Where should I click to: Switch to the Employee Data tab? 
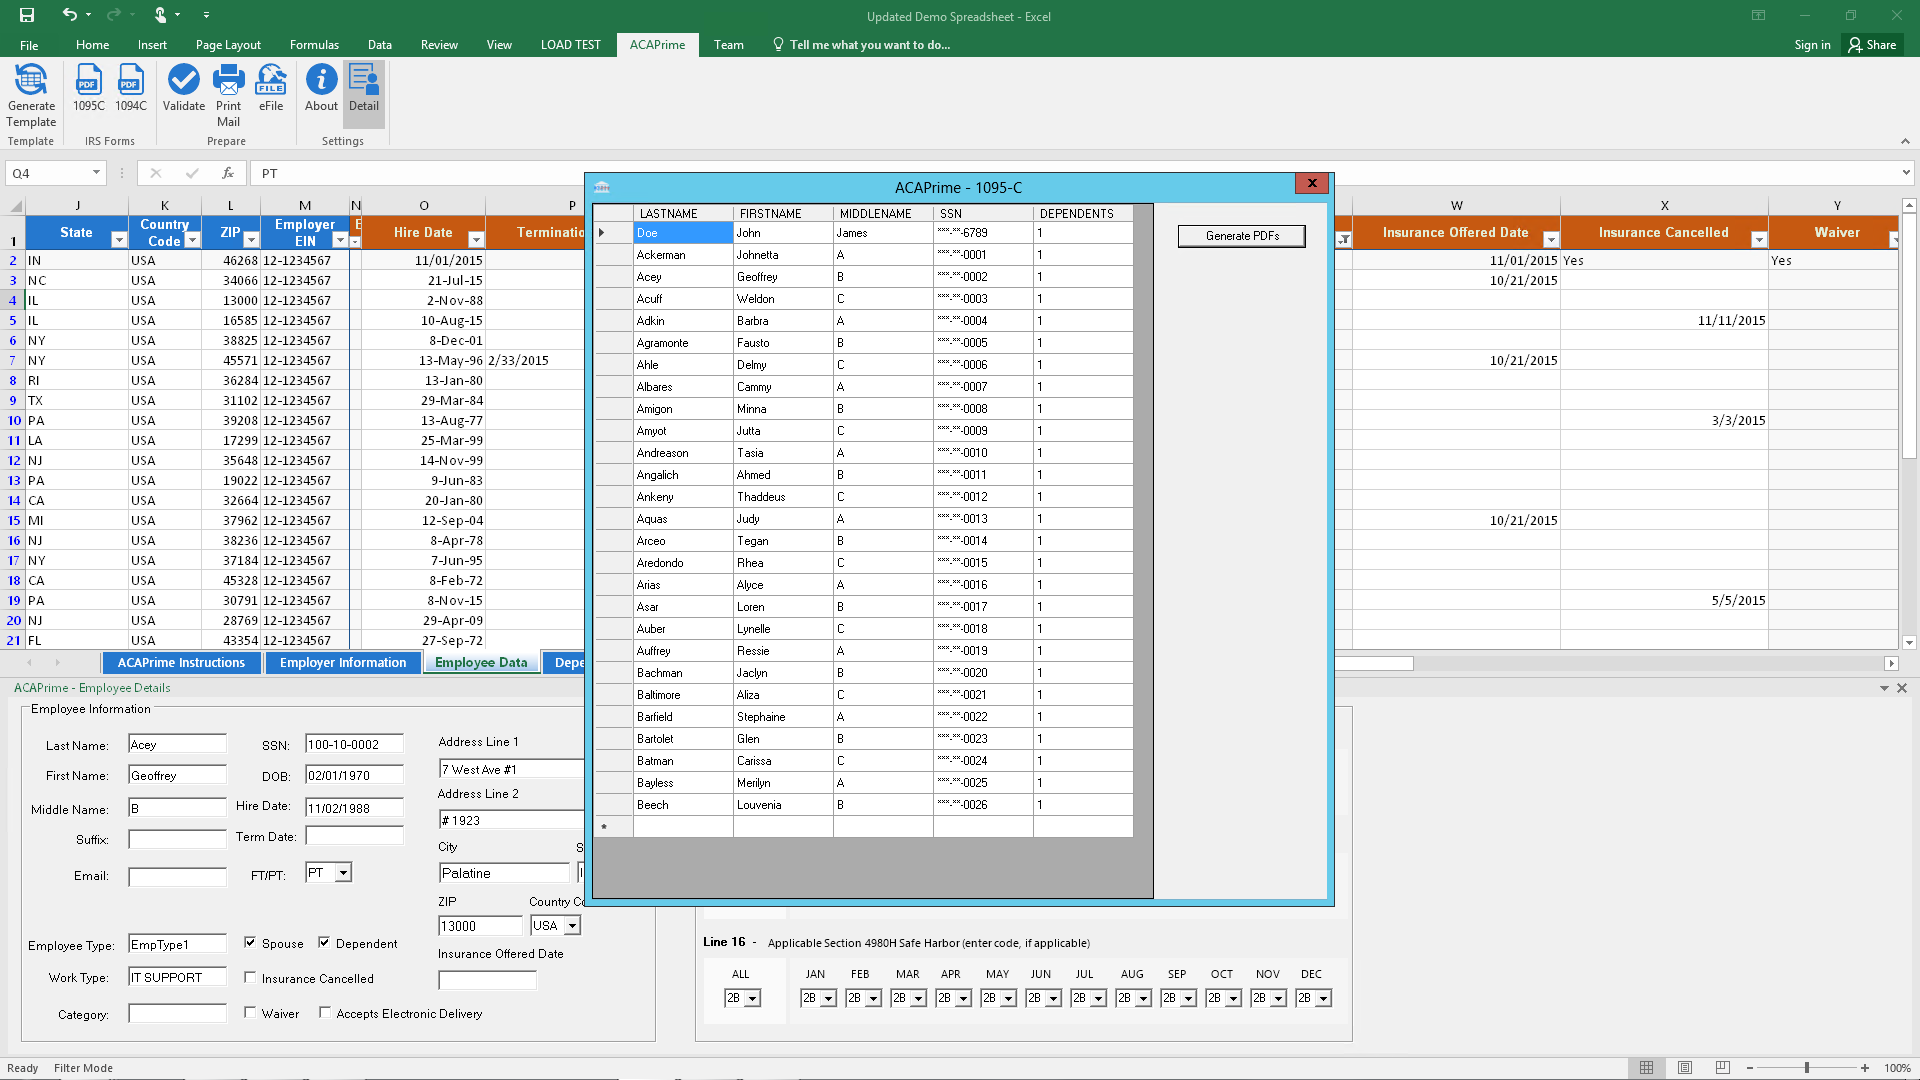[481, 661]
